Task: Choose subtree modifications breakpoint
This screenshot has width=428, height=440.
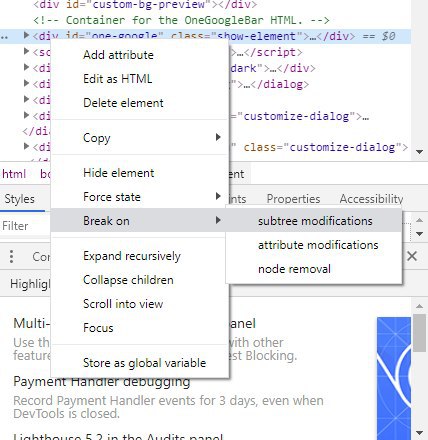Action: [x=315, y=221]
